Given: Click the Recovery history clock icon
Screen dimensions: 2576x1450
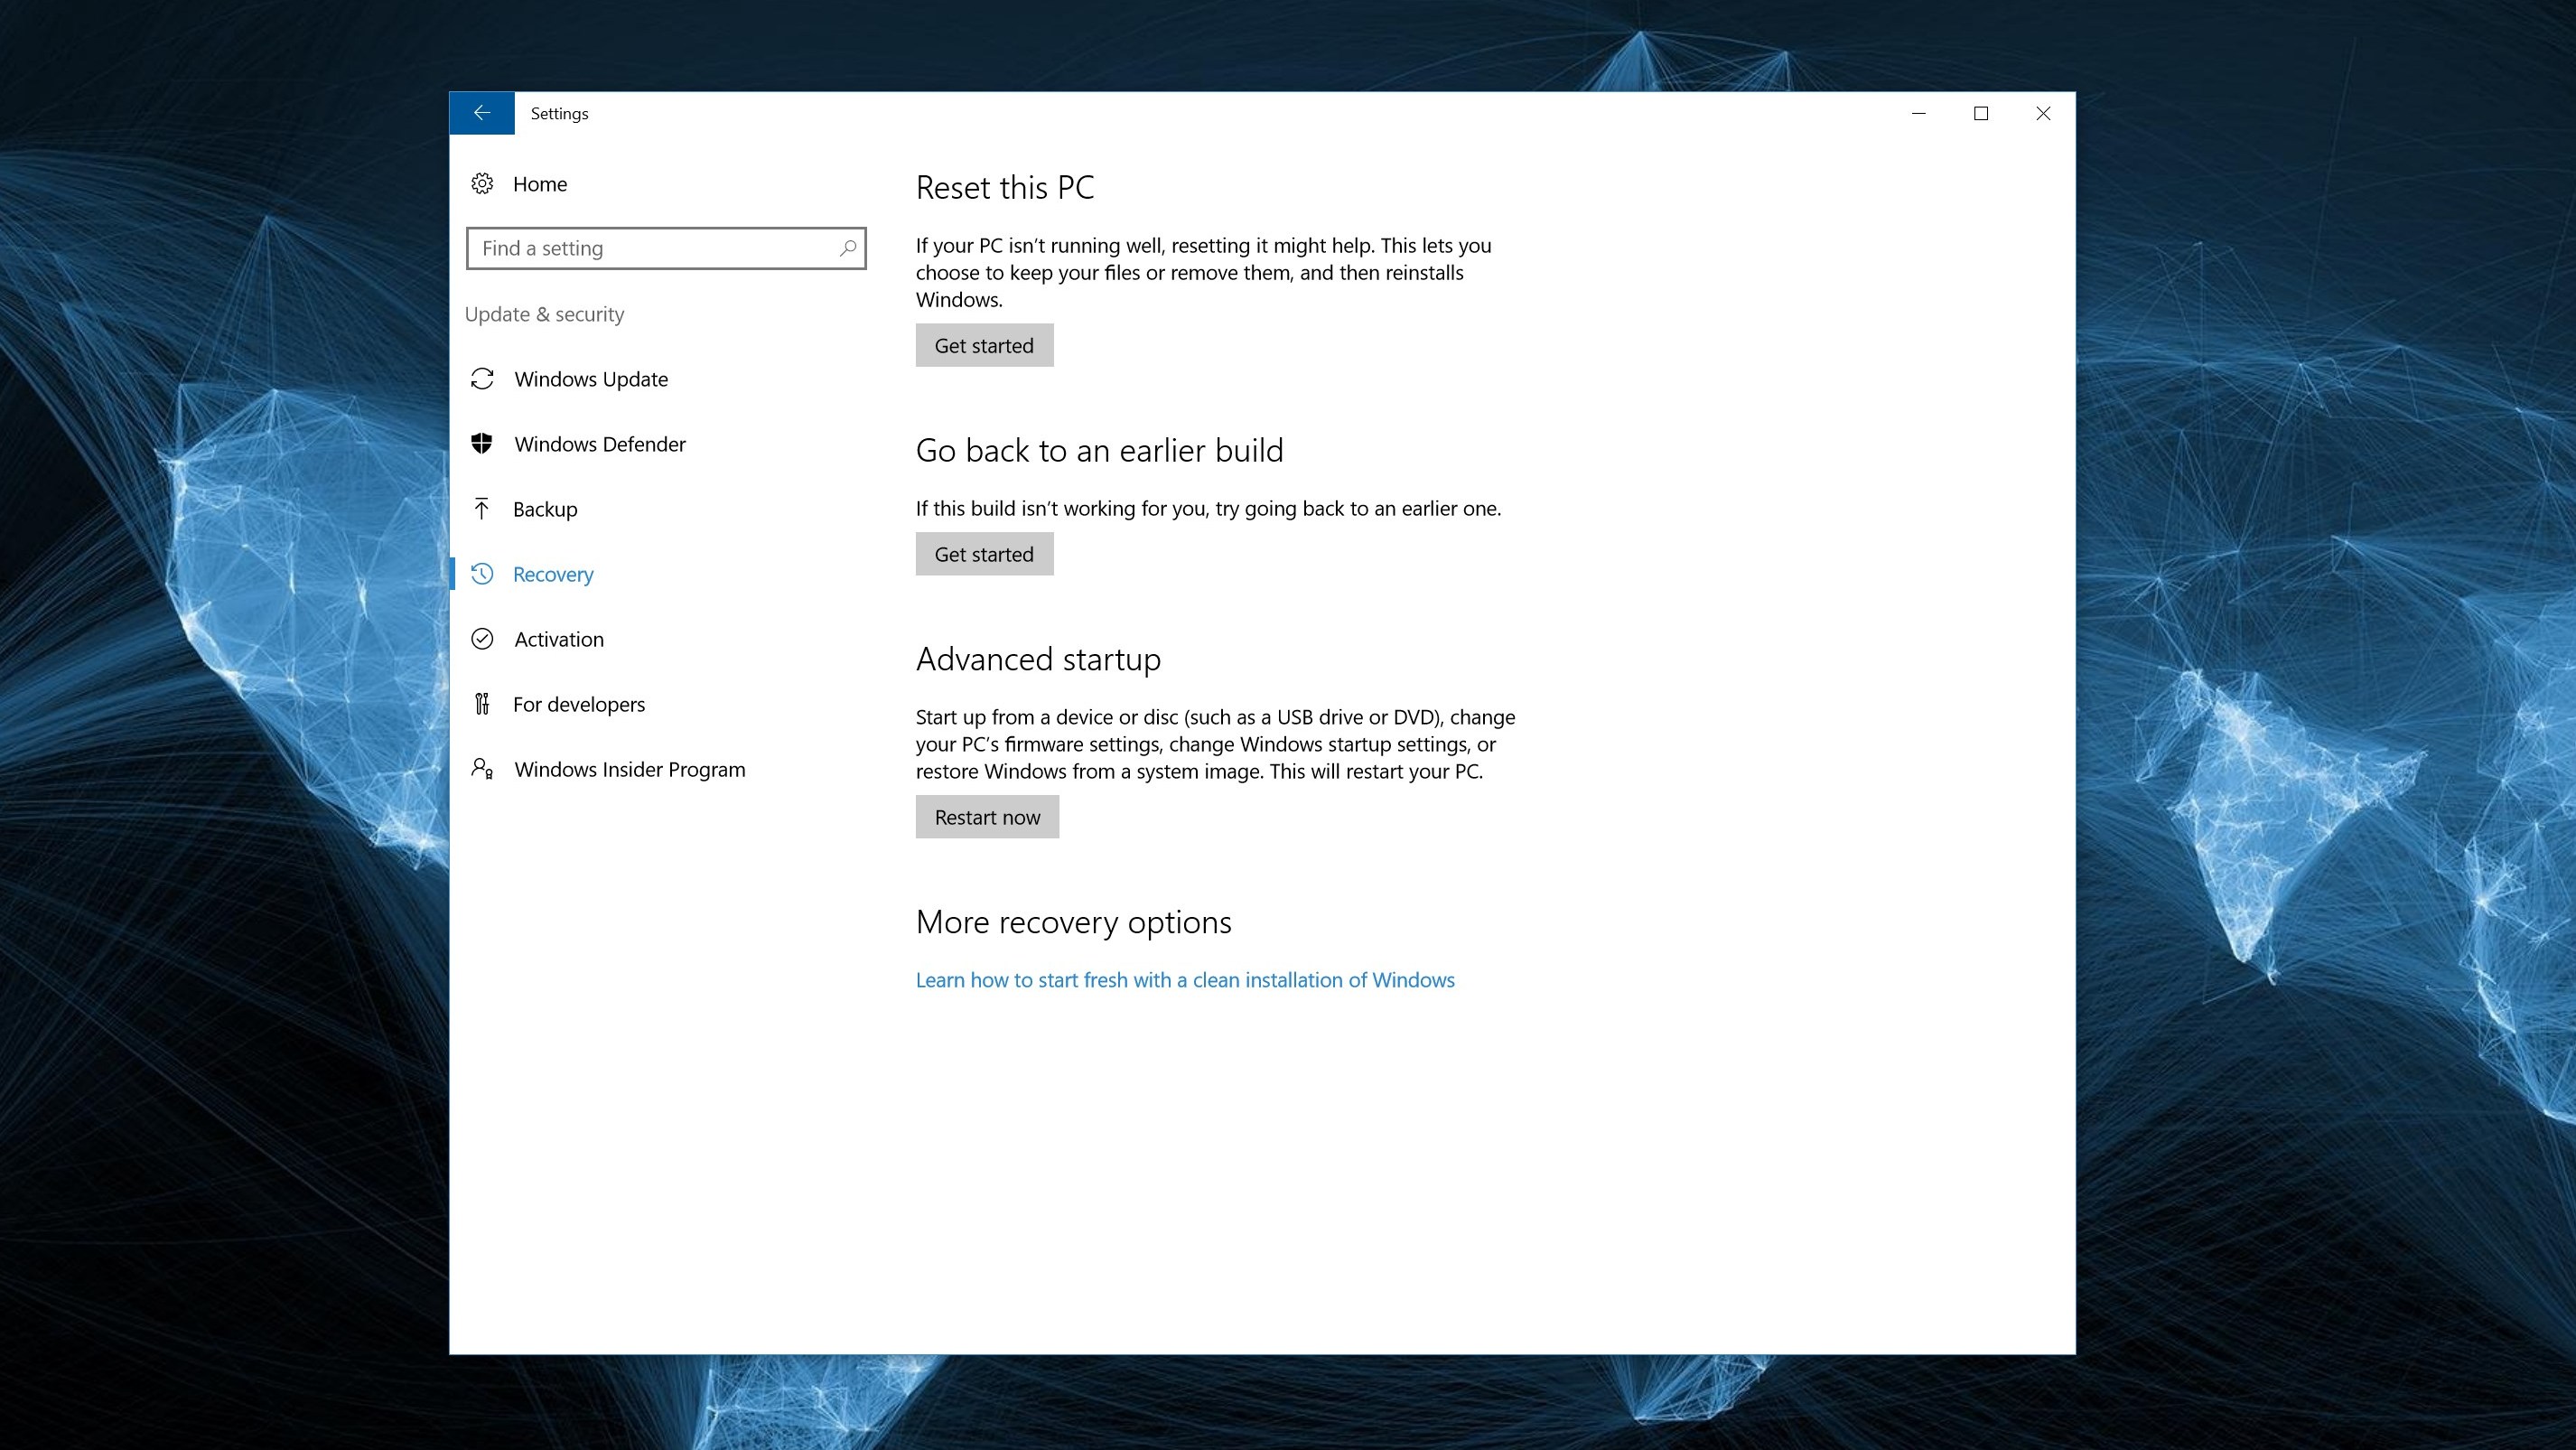Looking at the screenshot, I should (x=482, y=574).
